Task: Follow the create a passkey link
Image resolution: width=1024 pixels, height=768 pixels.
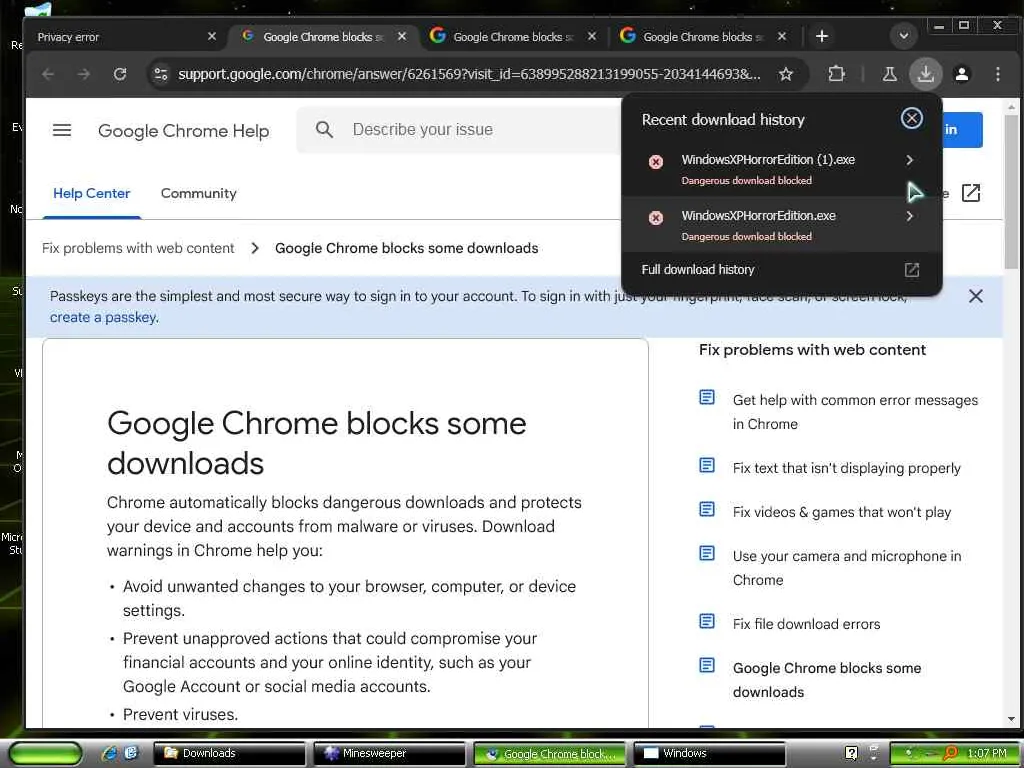Action: click(x=104, y=317)
